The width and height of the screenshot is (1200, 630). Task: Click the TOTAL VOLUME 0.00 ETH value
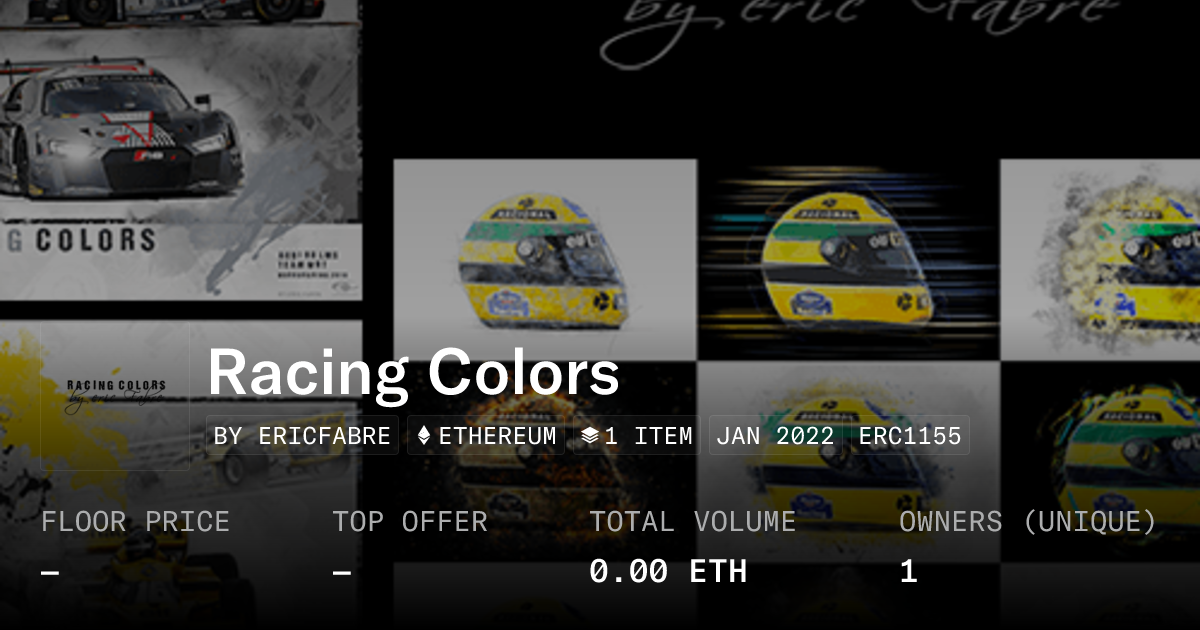pos(668,572)
